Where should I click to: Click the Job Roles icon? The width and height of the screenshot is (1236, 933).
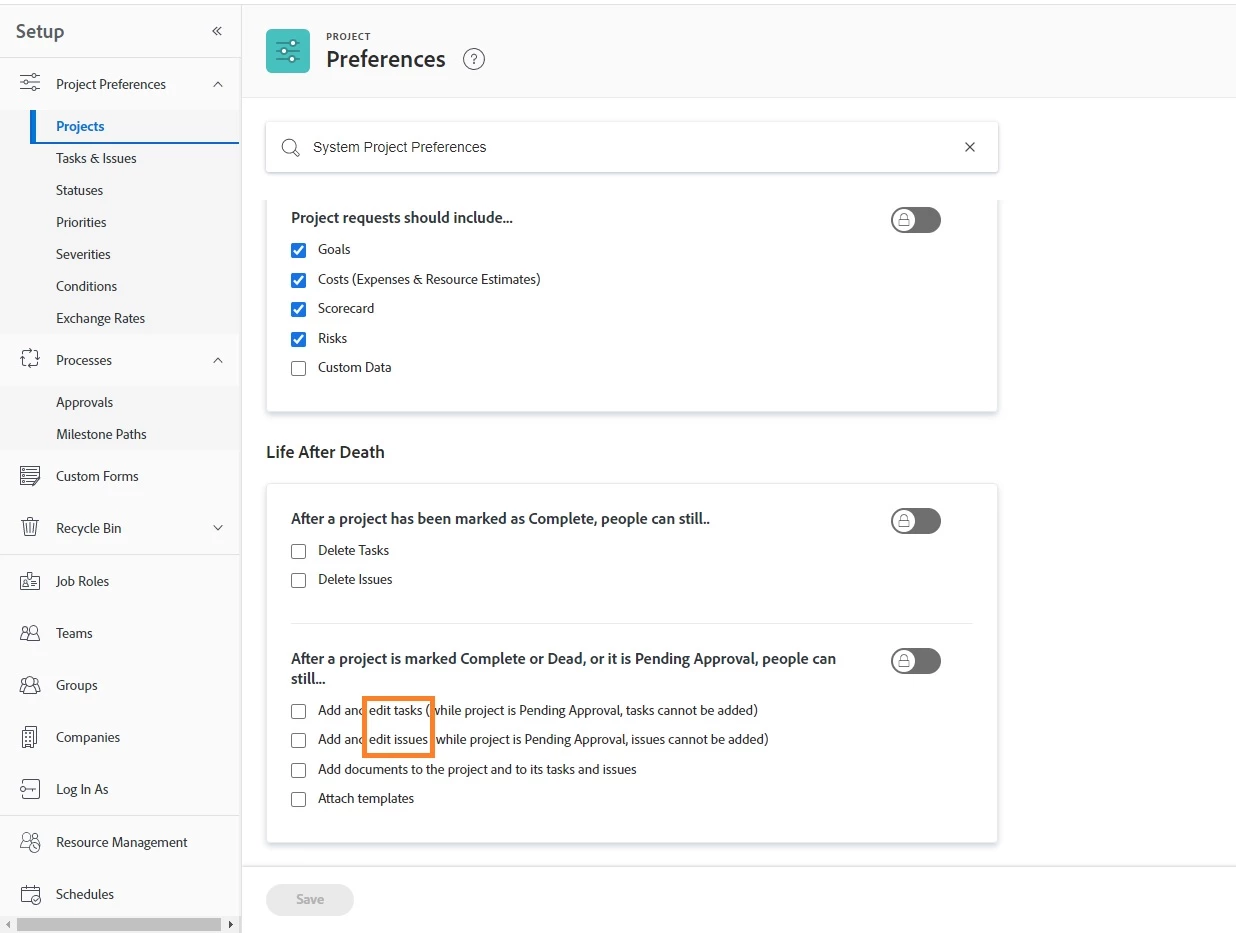click(30, 581)
